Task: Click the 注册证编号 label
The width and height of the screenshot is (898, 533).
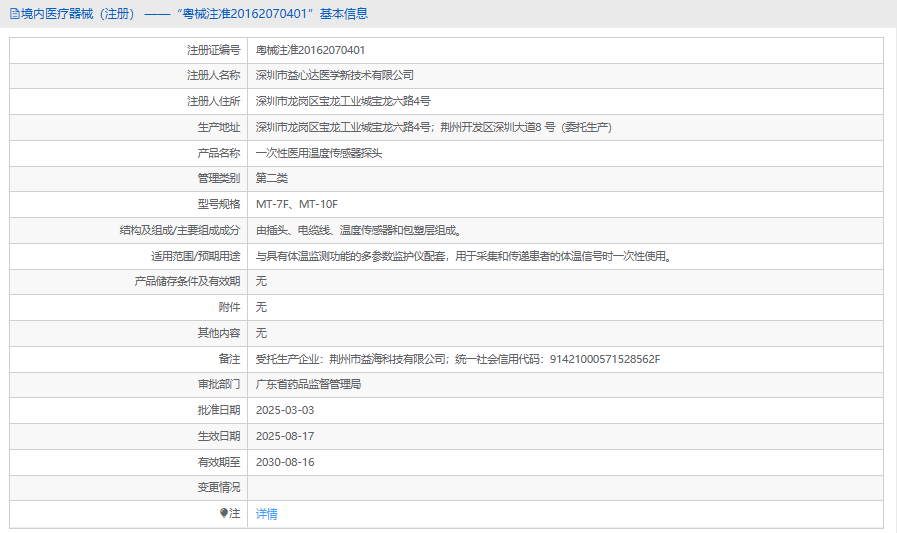Action: 214,50
